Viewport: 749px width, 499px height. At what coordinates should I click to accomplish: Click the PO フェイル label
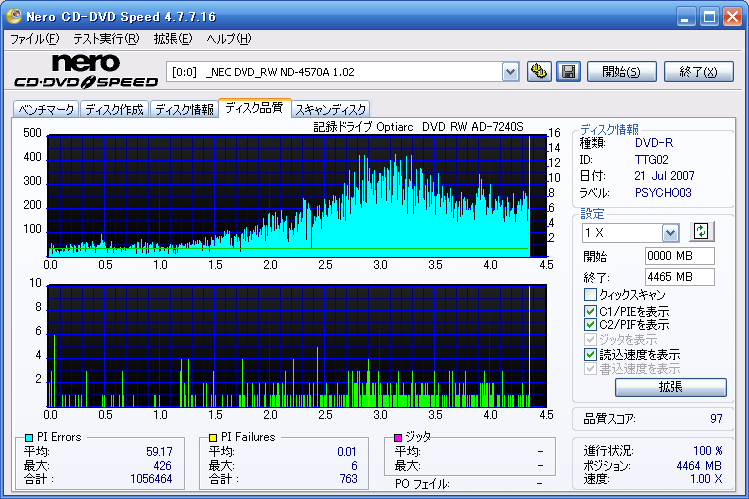(422, 484)
